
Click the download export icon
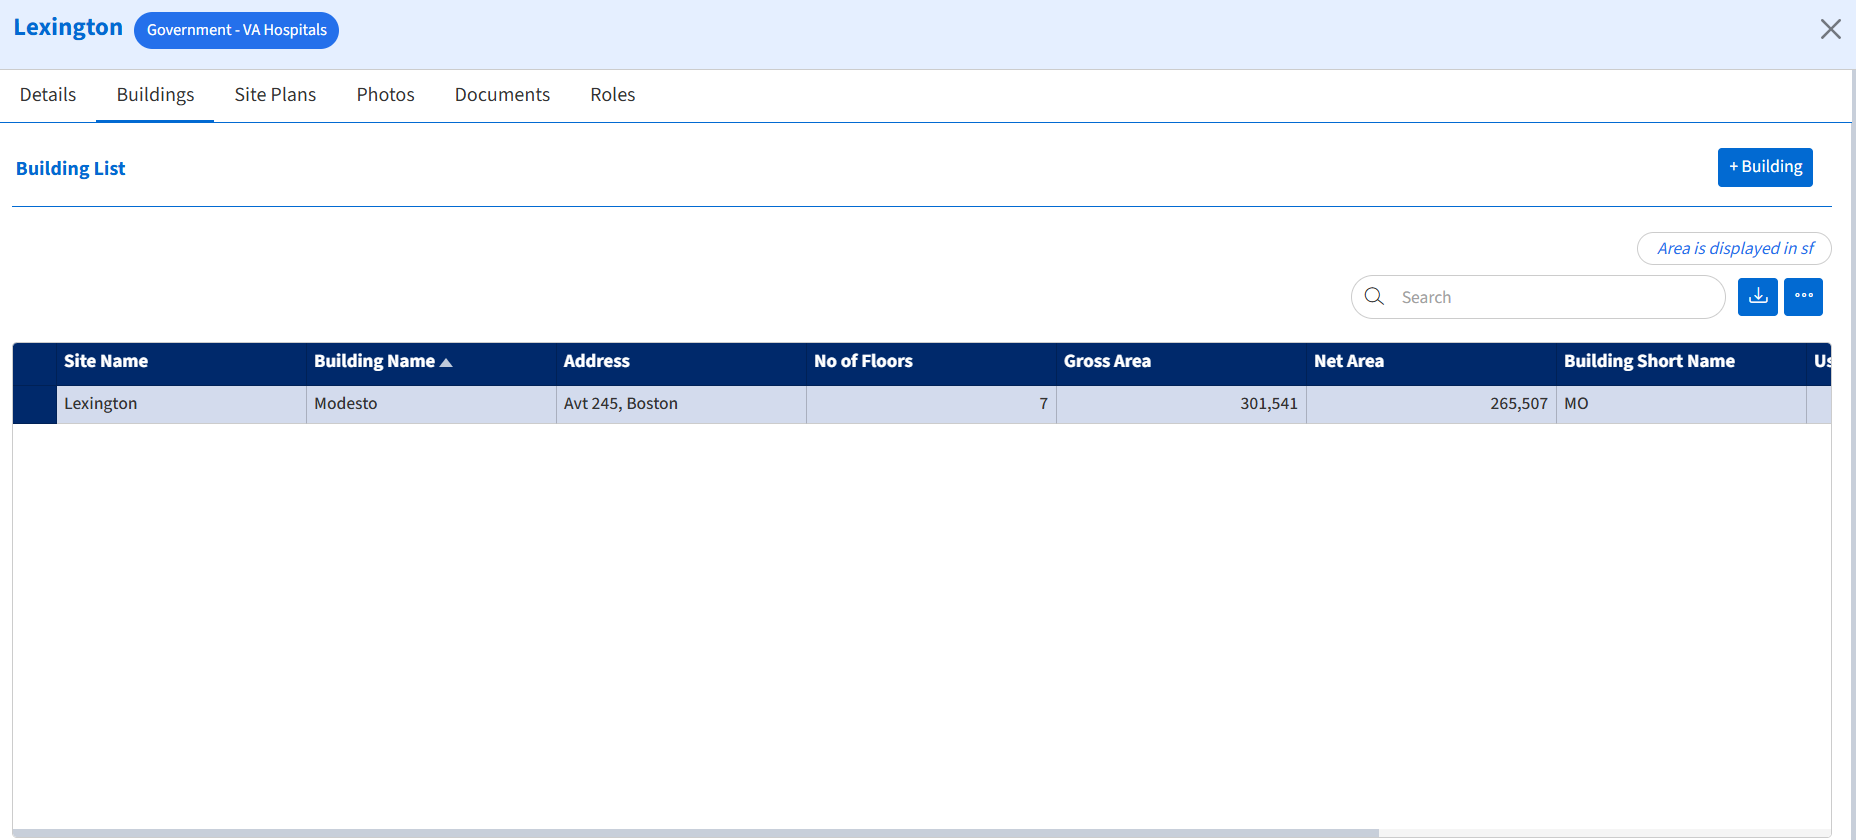tap(1757, 297)
